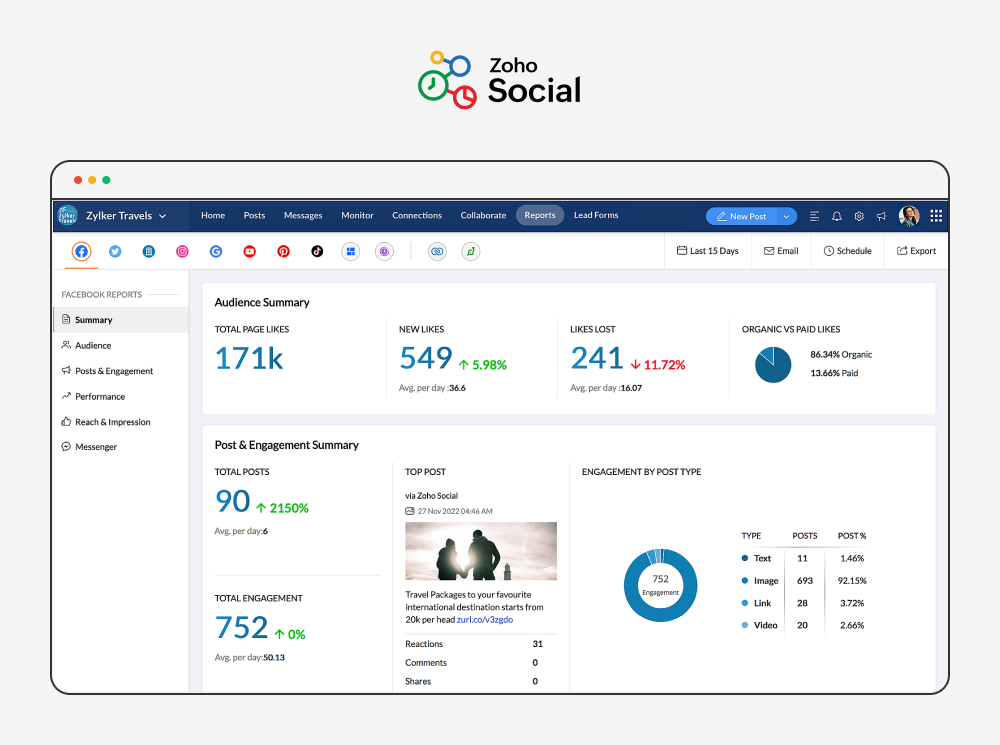The width and height of the screenshot is (1000, 745).
Task: Click the 752 total engagement value
Action: 241,628
